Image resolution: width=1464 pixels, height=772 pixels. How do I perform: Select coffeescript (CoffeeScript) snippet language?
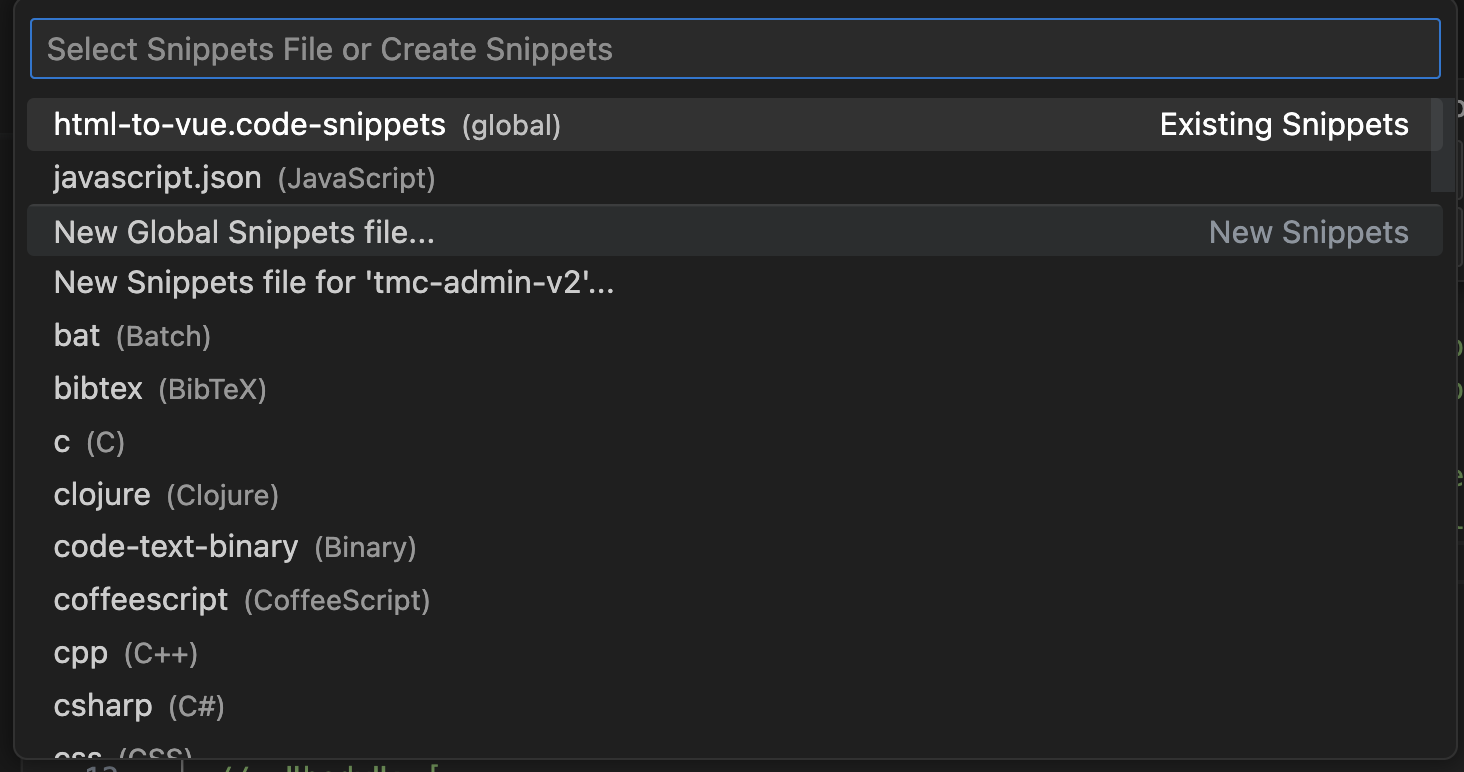[735, 600]
